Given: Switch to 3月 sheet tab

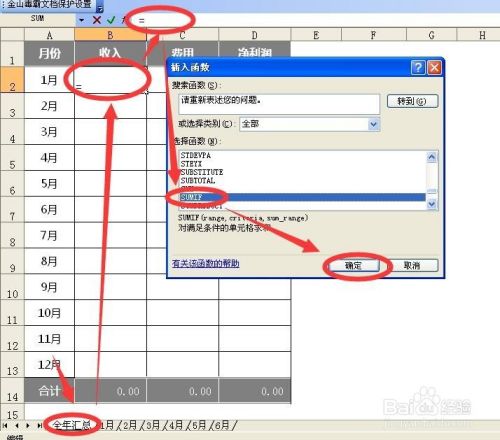Looking at the screenshot, I should tap(153, 425).
